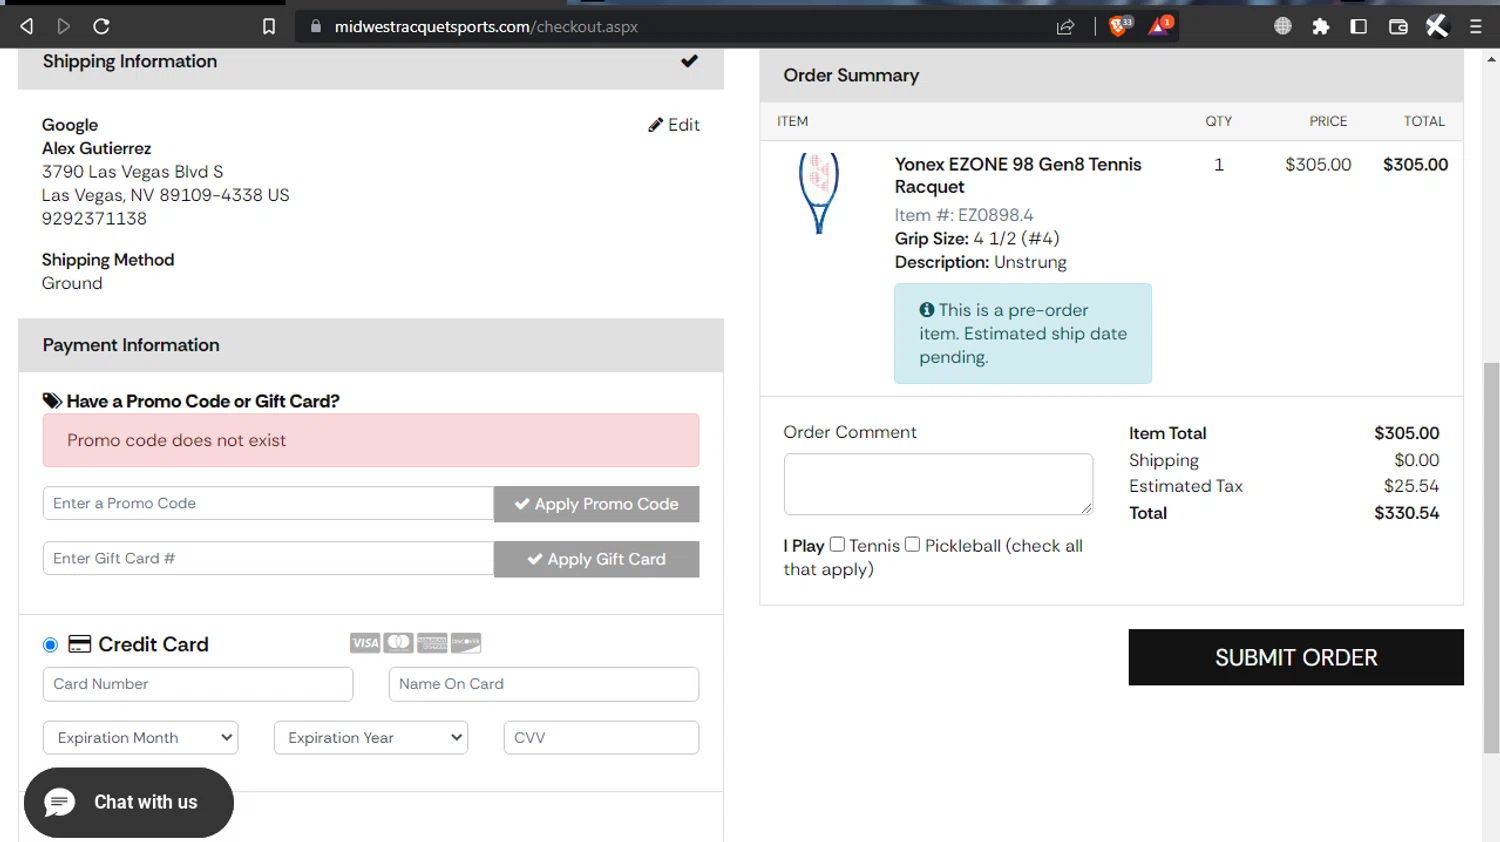Open browser hamburger menu
The image size is (1500, 842).
coord(1475,26)
